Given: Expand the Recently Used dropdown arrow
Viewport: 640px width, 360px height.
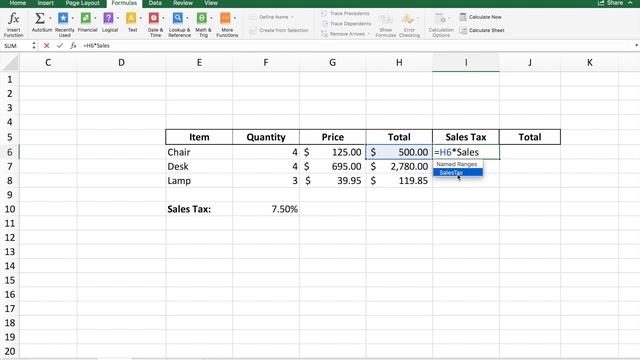Looking at the screenshot, I should pos(73,18).
